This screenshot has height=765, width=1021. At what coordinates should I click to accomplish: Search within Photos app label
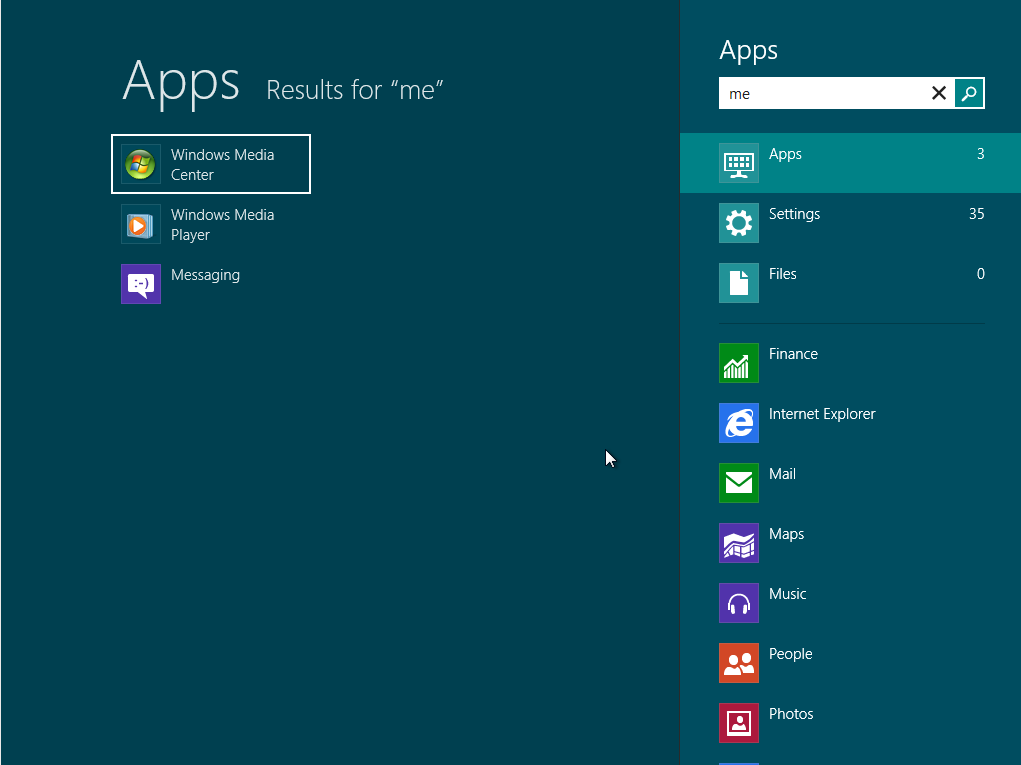[x=790, y=714]
